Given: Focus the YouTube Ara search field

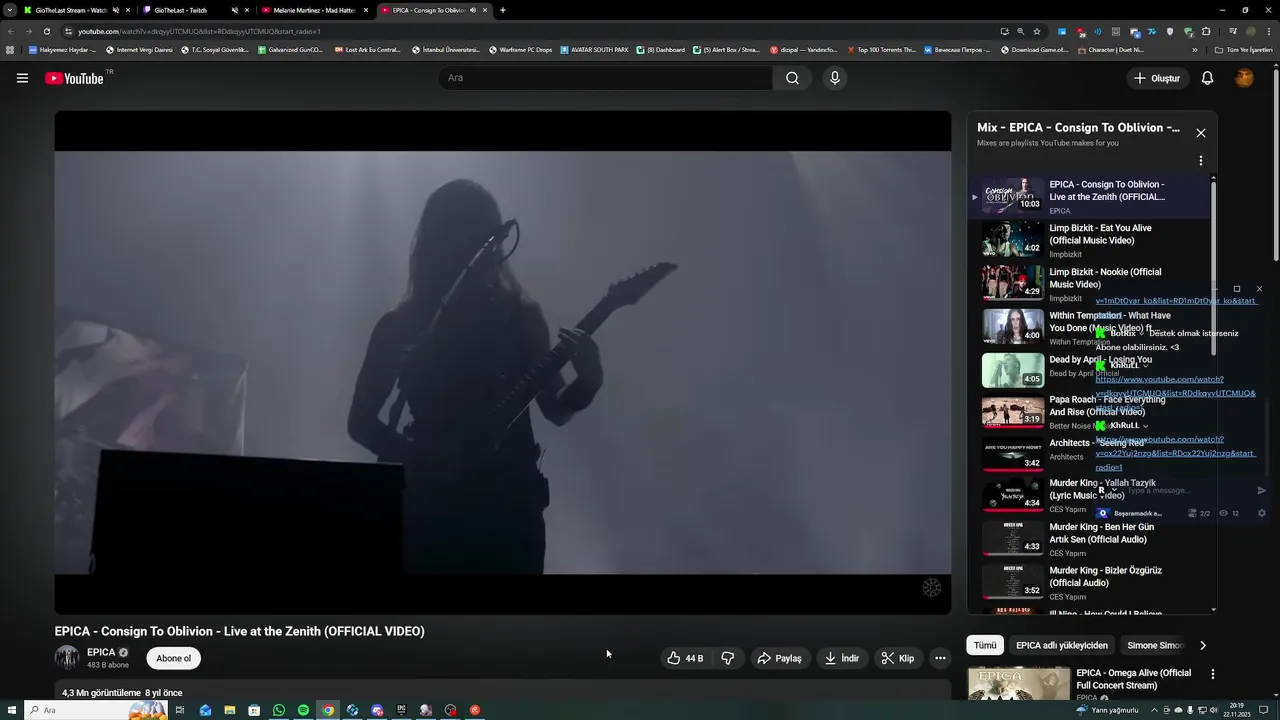Looking at the screenshot, I should click(606, 78).
